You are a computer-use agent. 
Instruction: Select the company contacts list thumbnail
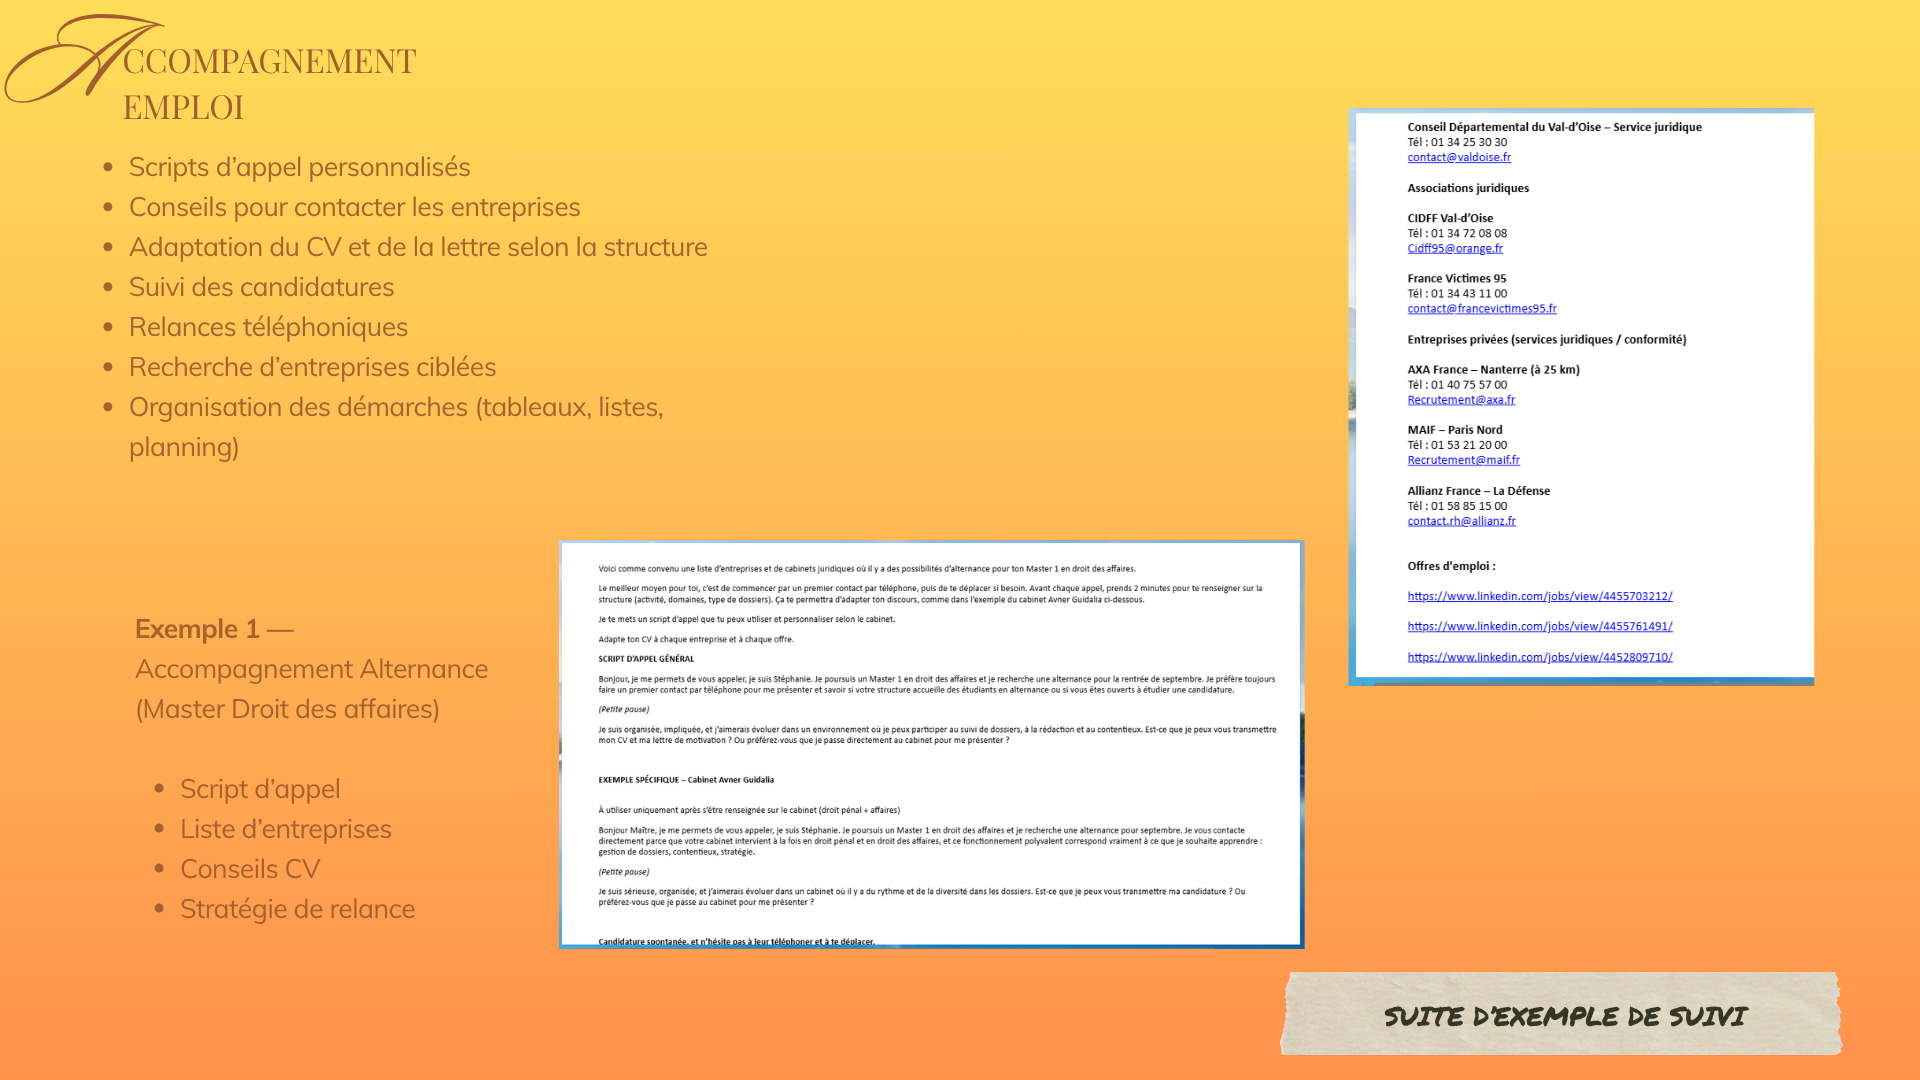point(1581,397)
